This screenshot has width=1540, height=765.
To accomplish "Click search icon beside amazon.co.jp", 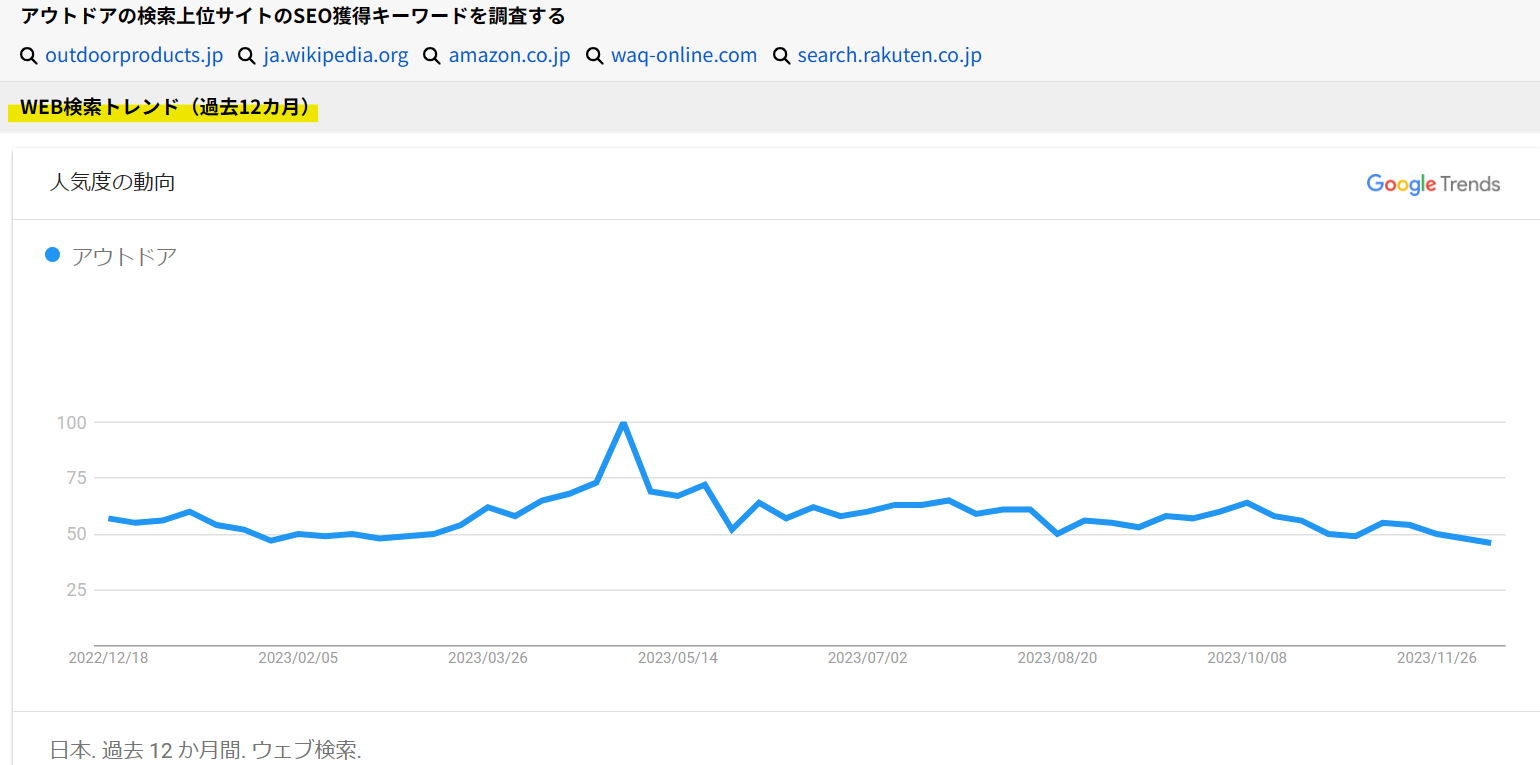I will 432,56.
